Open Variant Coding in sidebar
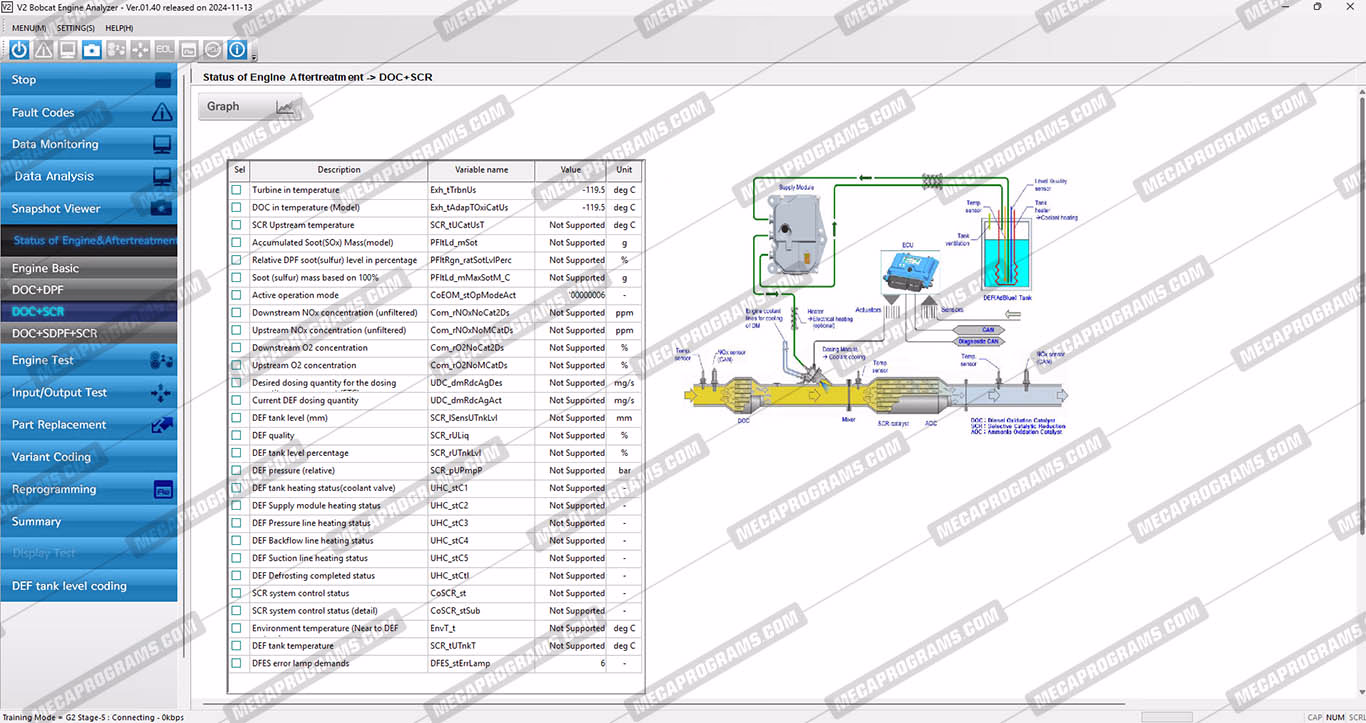Screen dimensions: 1366x723 click(88, 457)
